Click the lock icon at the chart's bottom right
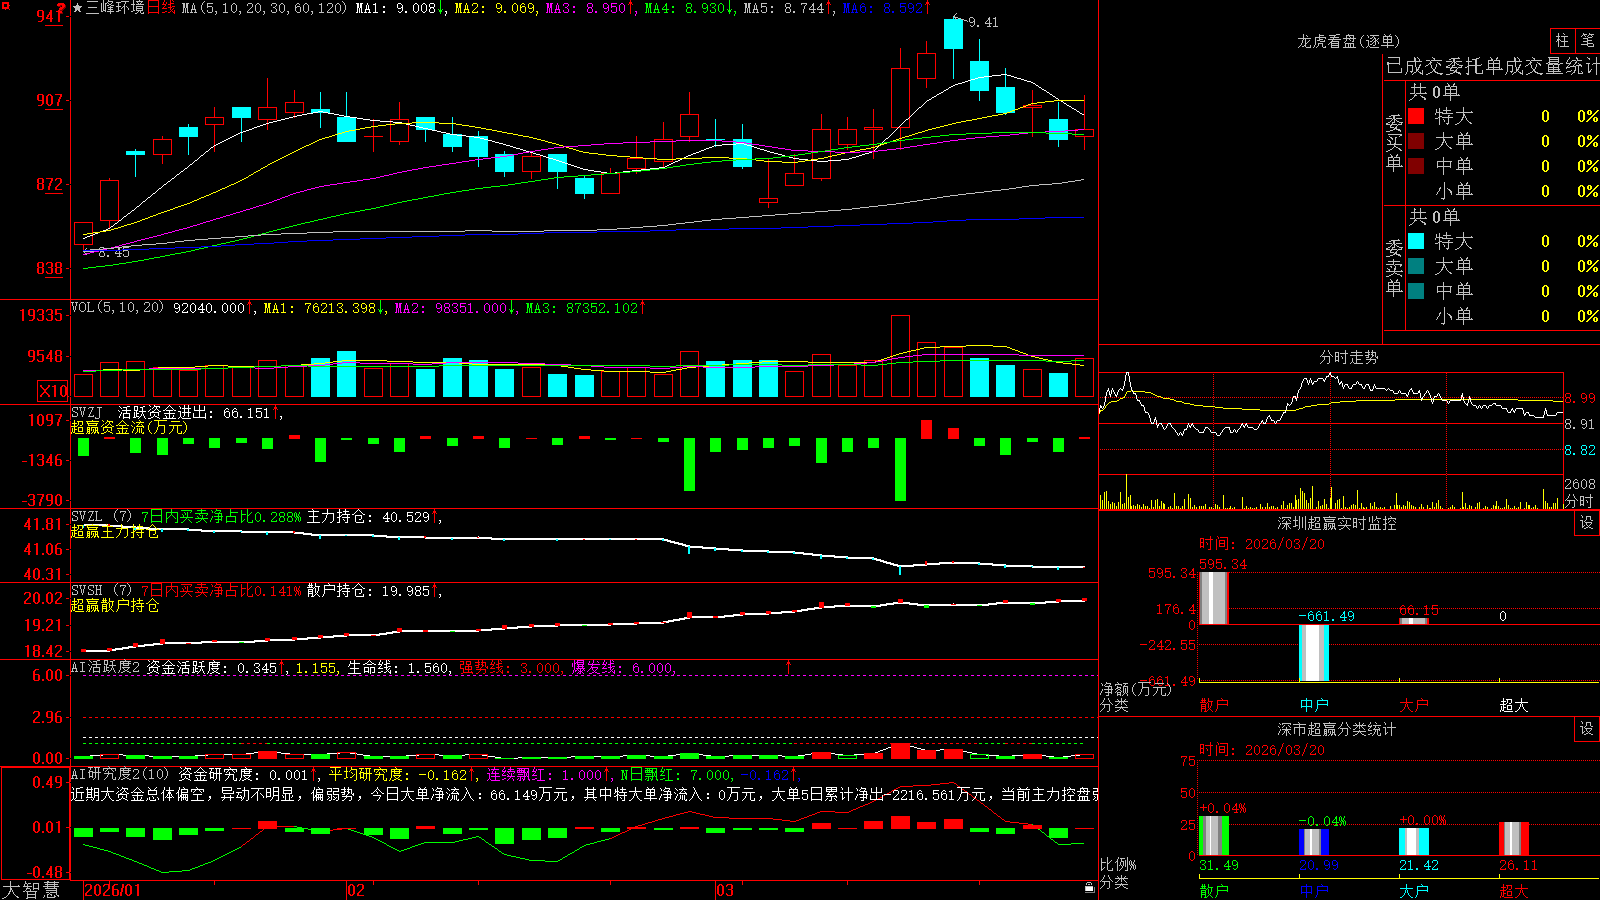Screen dimensions: 1600x900 tap(1090, 888)
